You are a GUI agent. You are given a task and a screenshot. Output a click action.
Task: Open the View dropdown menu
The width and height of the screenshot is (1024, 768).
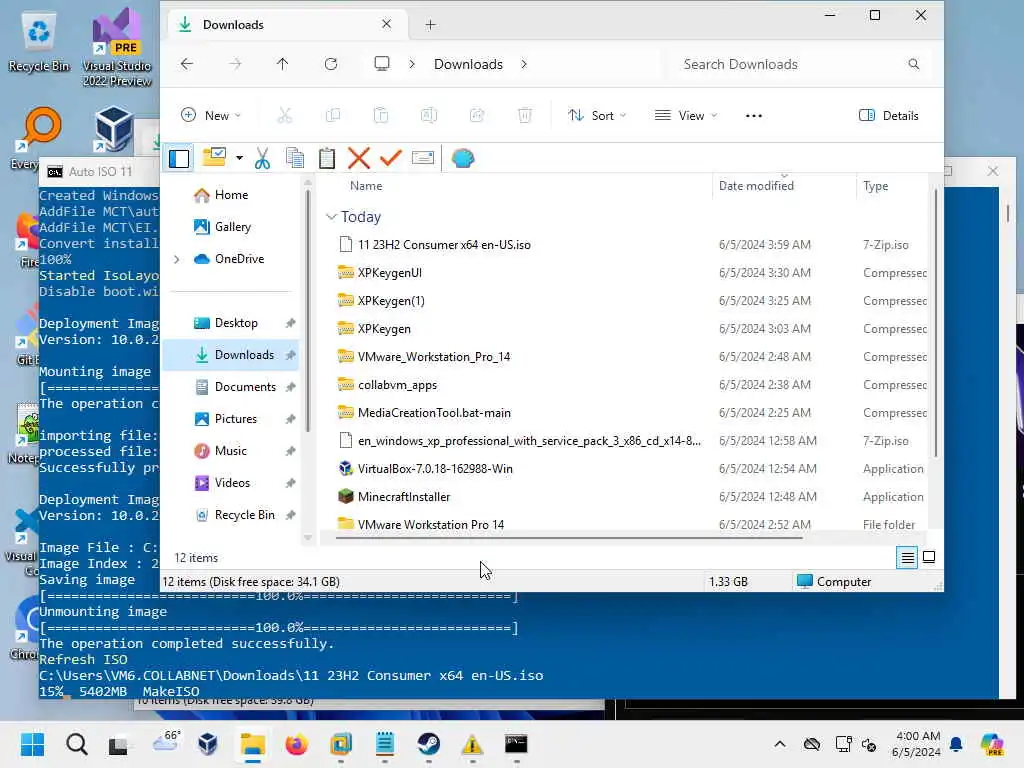coord(686,116)
